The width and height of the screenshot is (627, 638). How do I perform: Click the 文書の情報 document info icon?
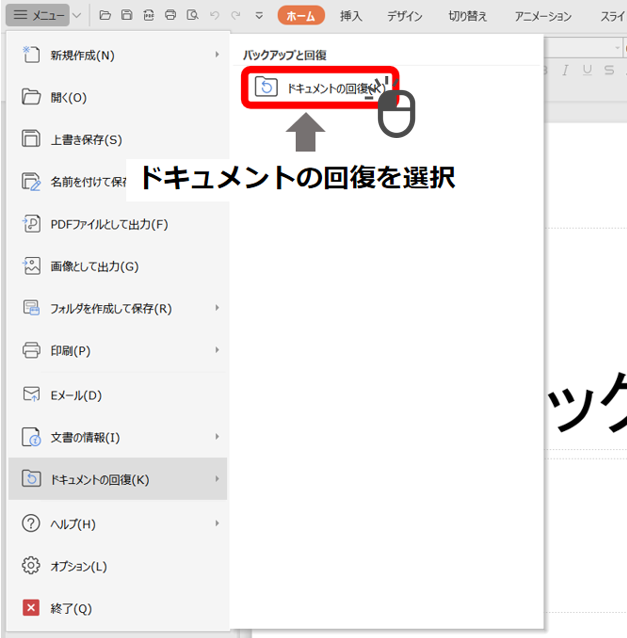[31, 437]
